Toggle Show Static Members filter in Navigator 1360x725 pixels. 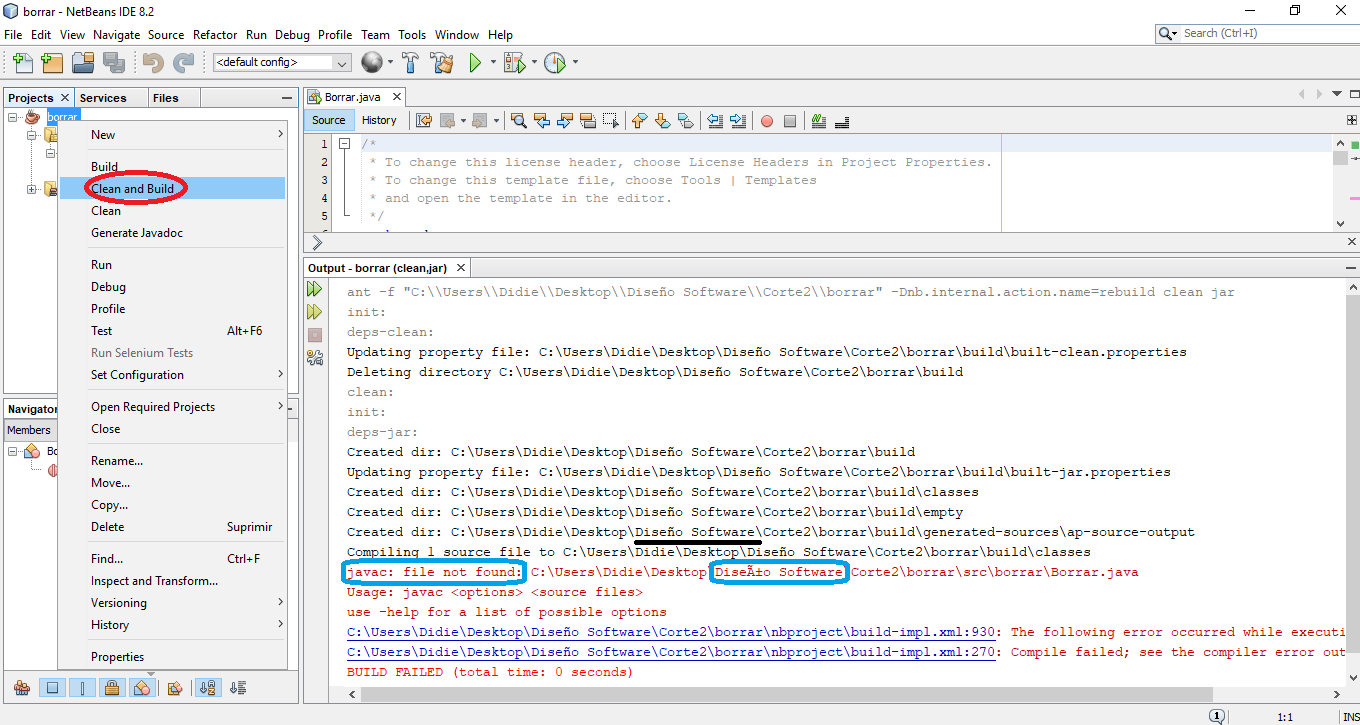tap(83, 688)
